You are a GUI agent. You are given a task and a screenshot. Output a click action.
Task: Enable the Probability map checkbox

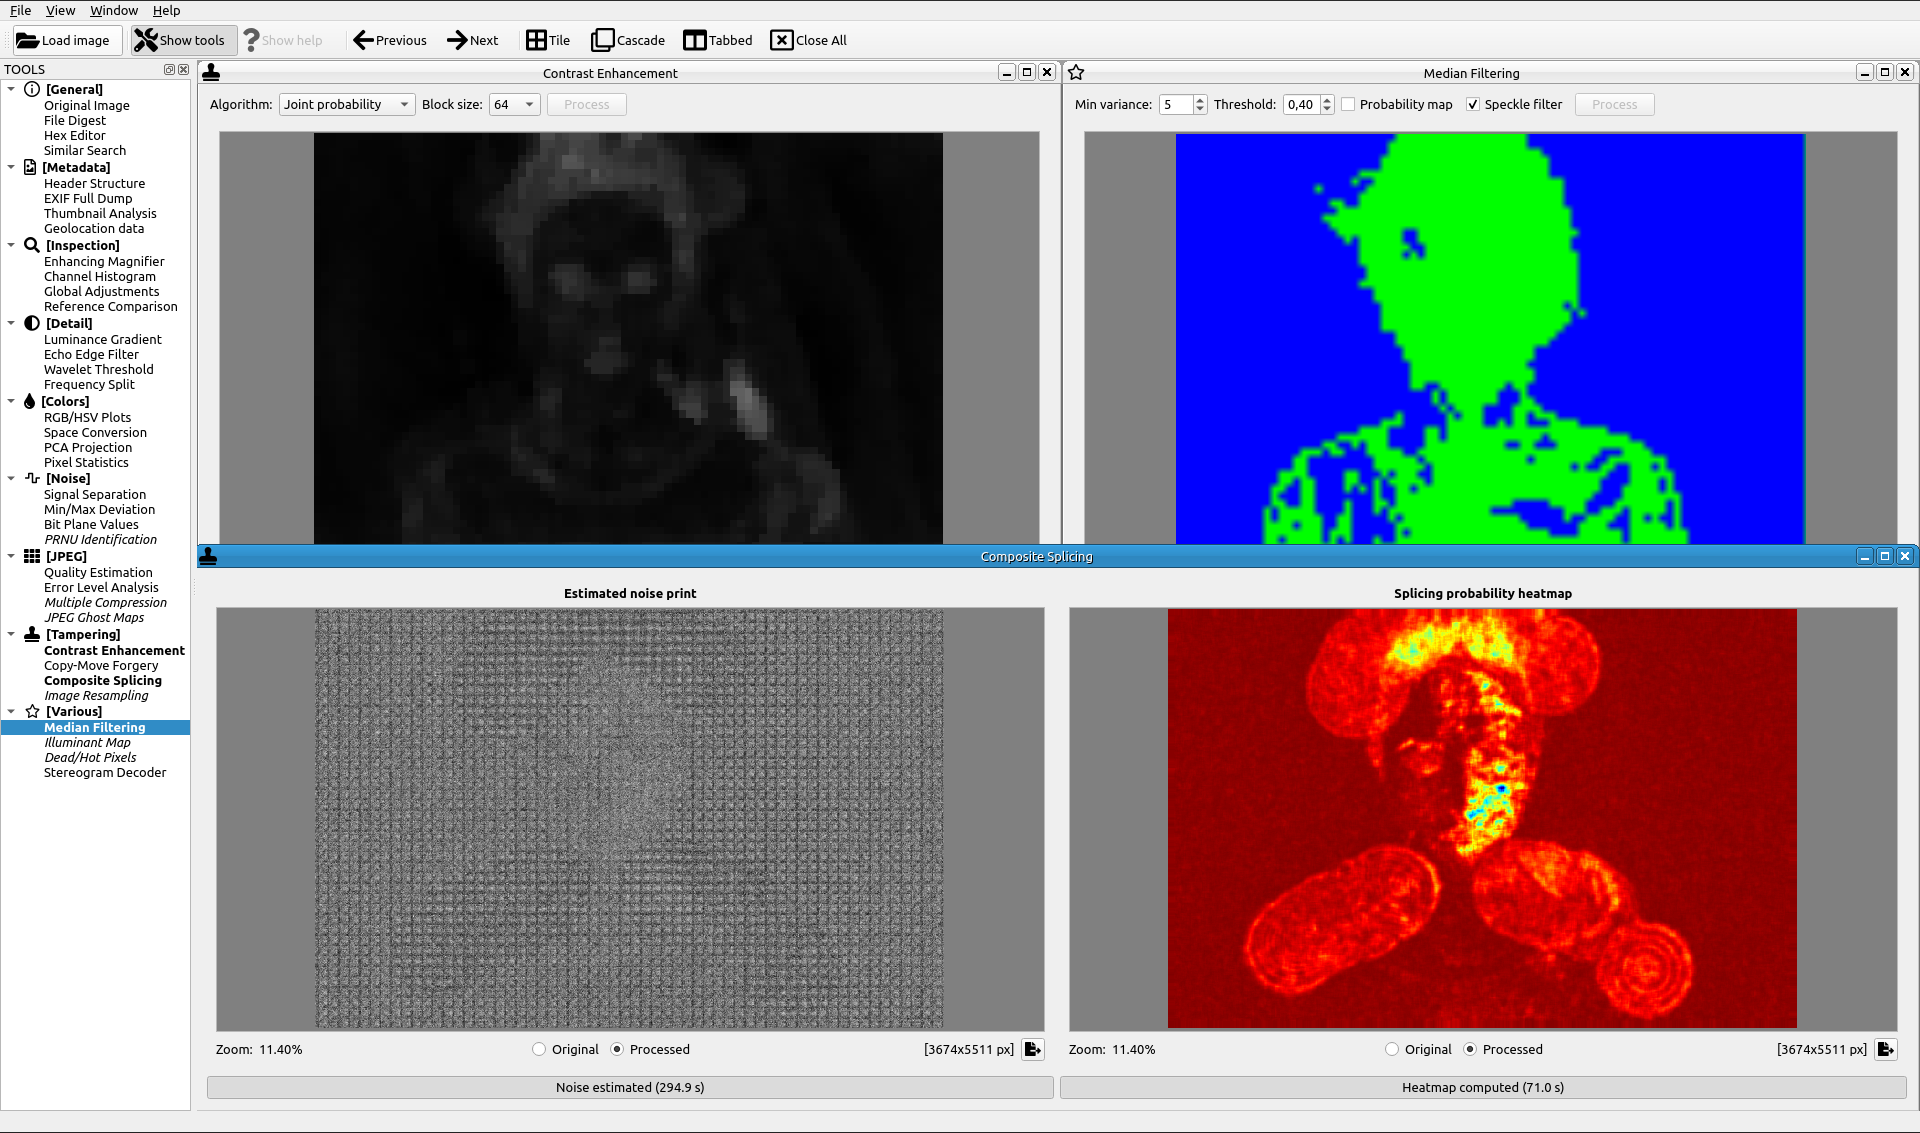(1348, 104)
